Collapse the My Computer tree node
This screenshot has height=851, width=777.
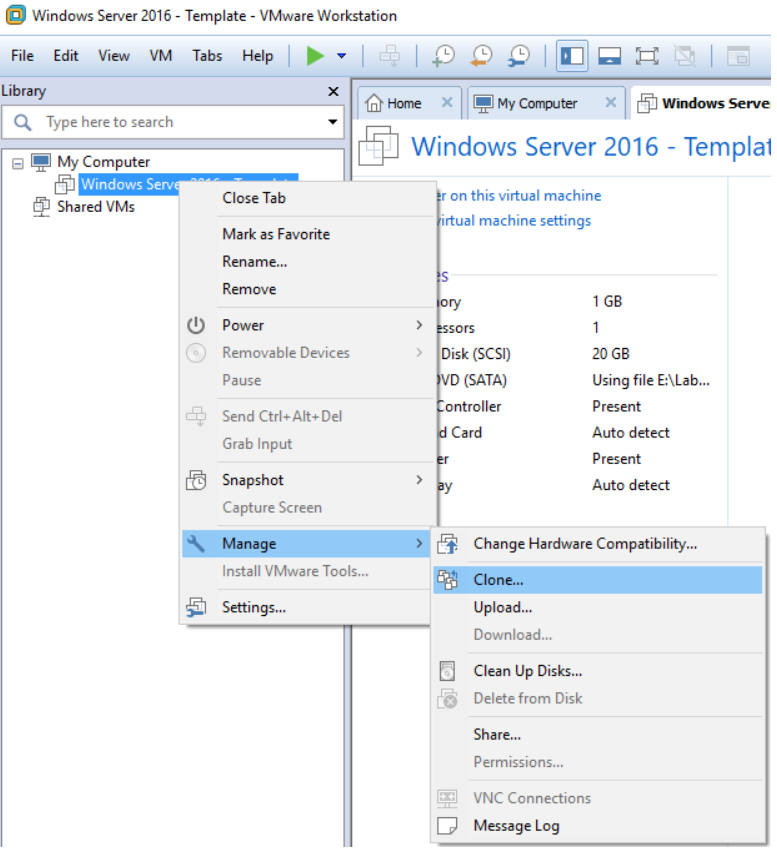click(18, 163)
